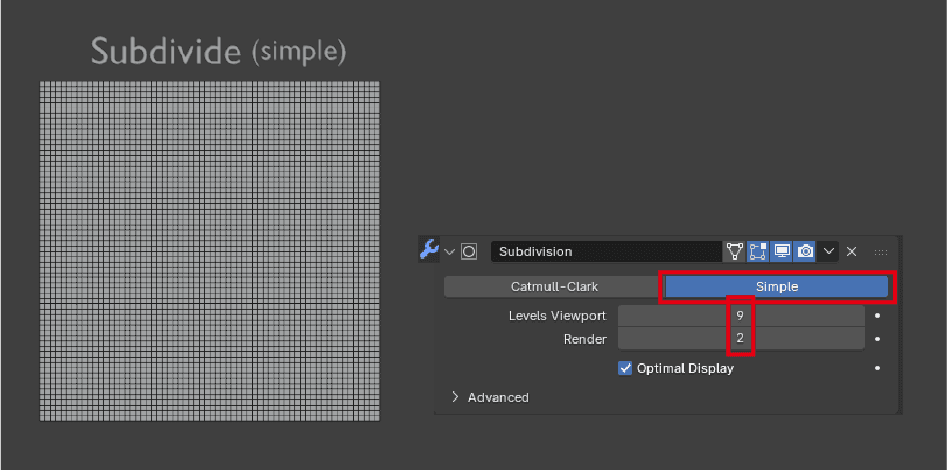
Task: Switch to Catmull-Clark subdivision type
Action: pos(554,287)
